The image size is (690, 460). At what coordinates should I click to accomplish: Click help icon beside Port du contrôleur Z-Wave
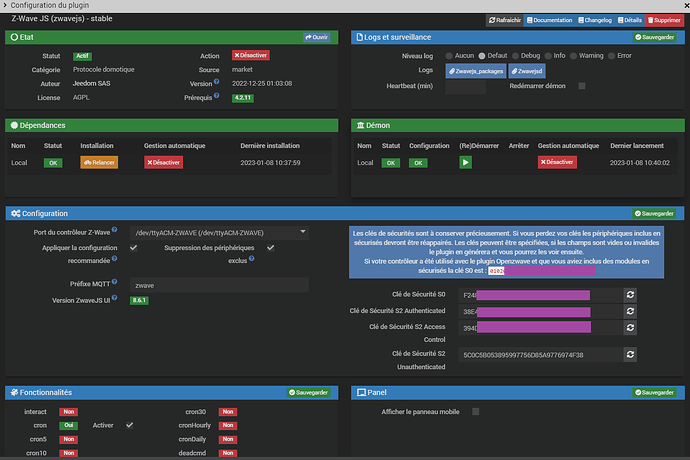[x=116, y=231]
